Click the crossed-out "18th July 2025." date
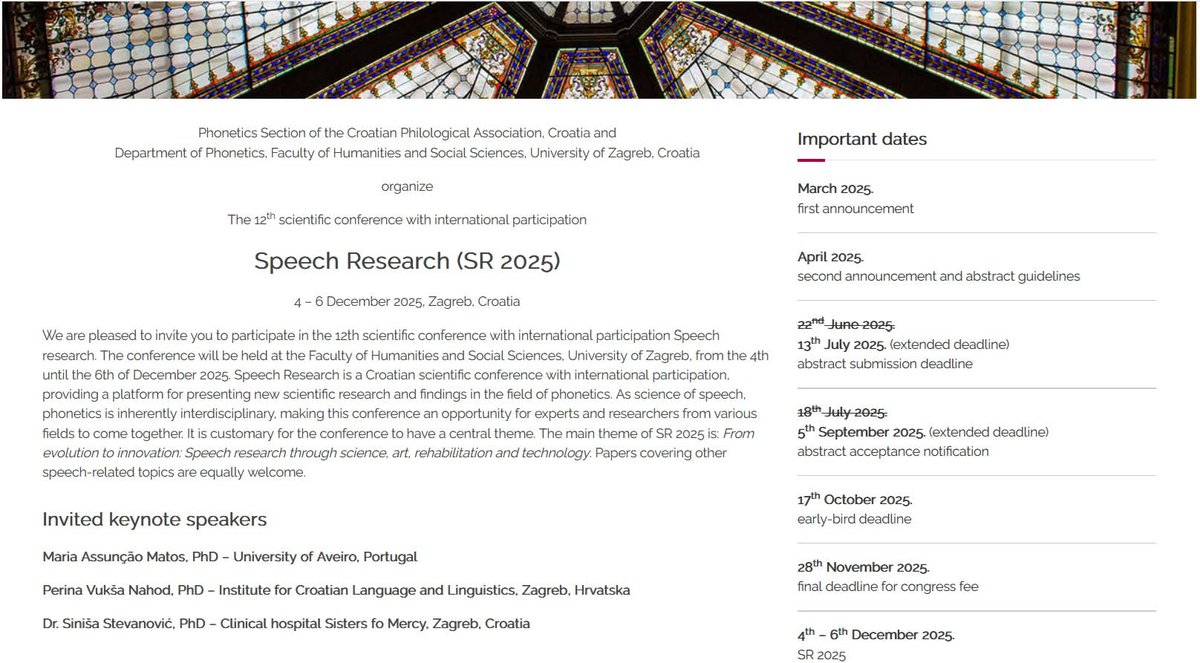Viewport: 1200px width, 663px height. click(x=843, y=412)
